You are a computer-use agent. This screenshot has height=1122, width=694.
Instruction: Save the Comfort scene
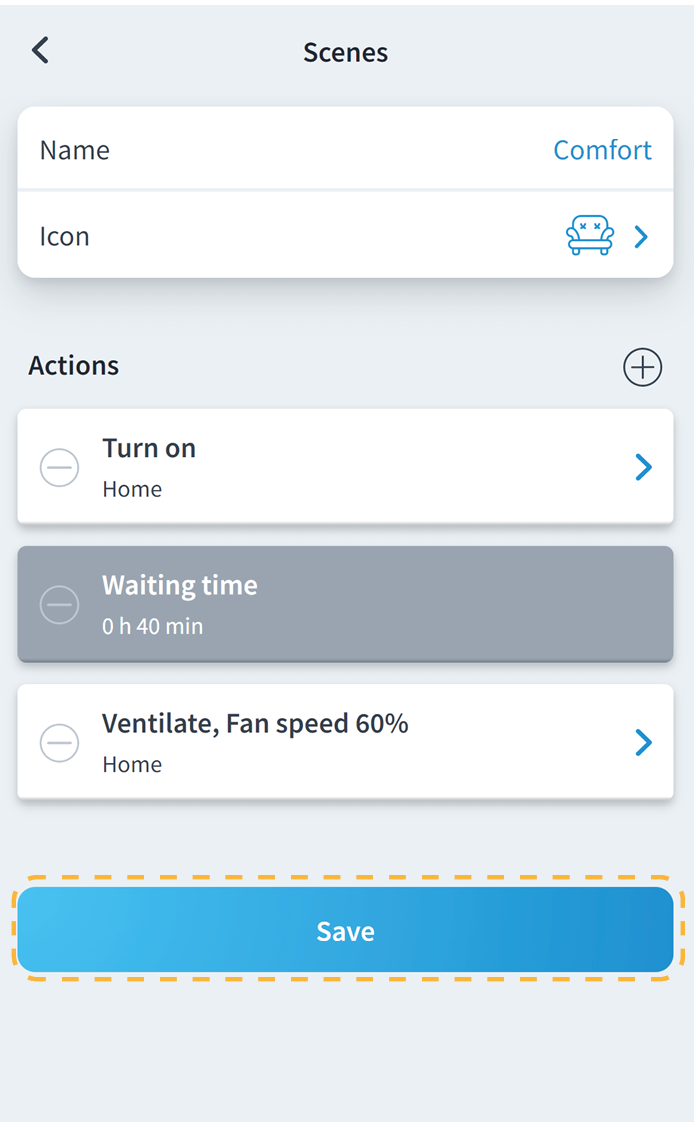pyautogui.click(x=345, y=930)
